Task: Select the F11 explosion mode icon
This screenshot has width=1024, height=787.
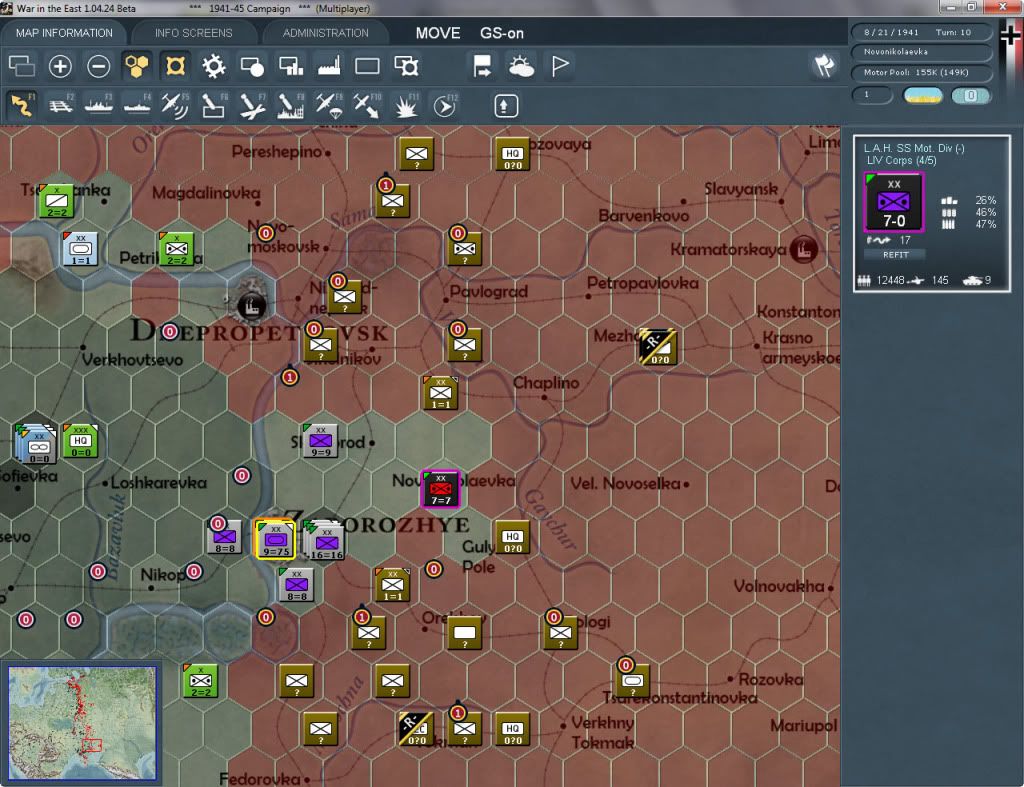Action: point(406,105)
